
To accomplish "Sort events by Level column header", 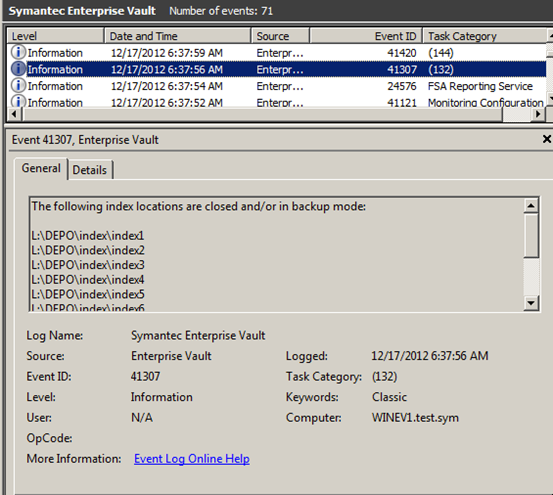I will pyautogui.click(x=55, y=36).
